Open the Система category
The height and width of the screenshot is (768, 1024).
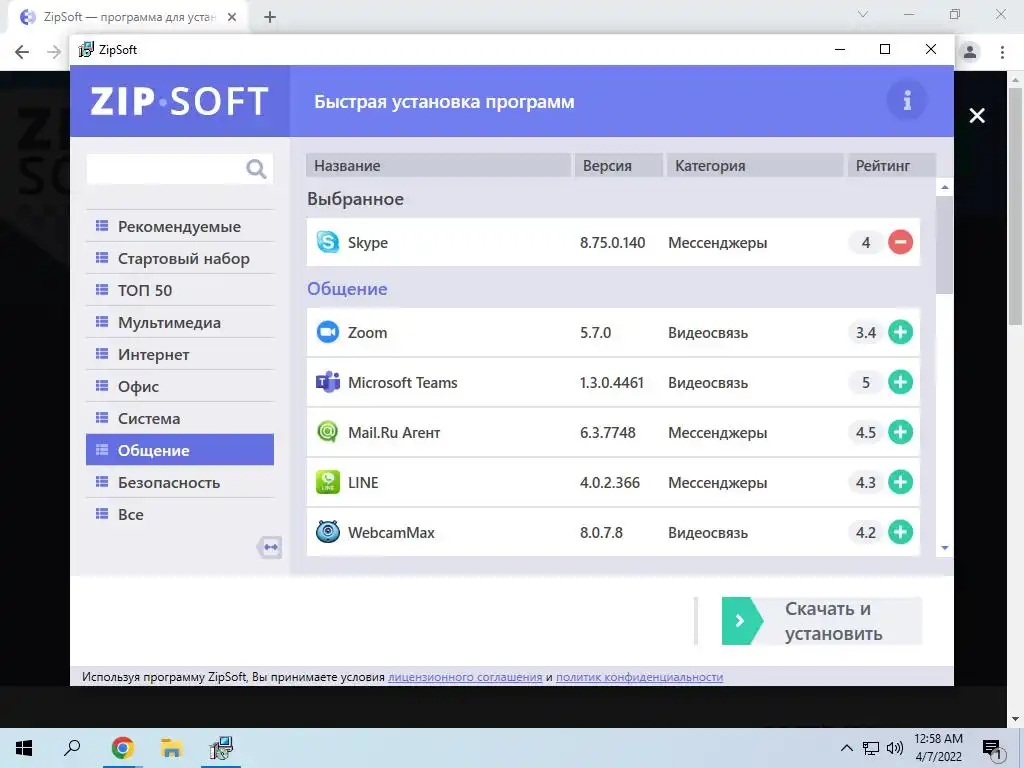180,419
